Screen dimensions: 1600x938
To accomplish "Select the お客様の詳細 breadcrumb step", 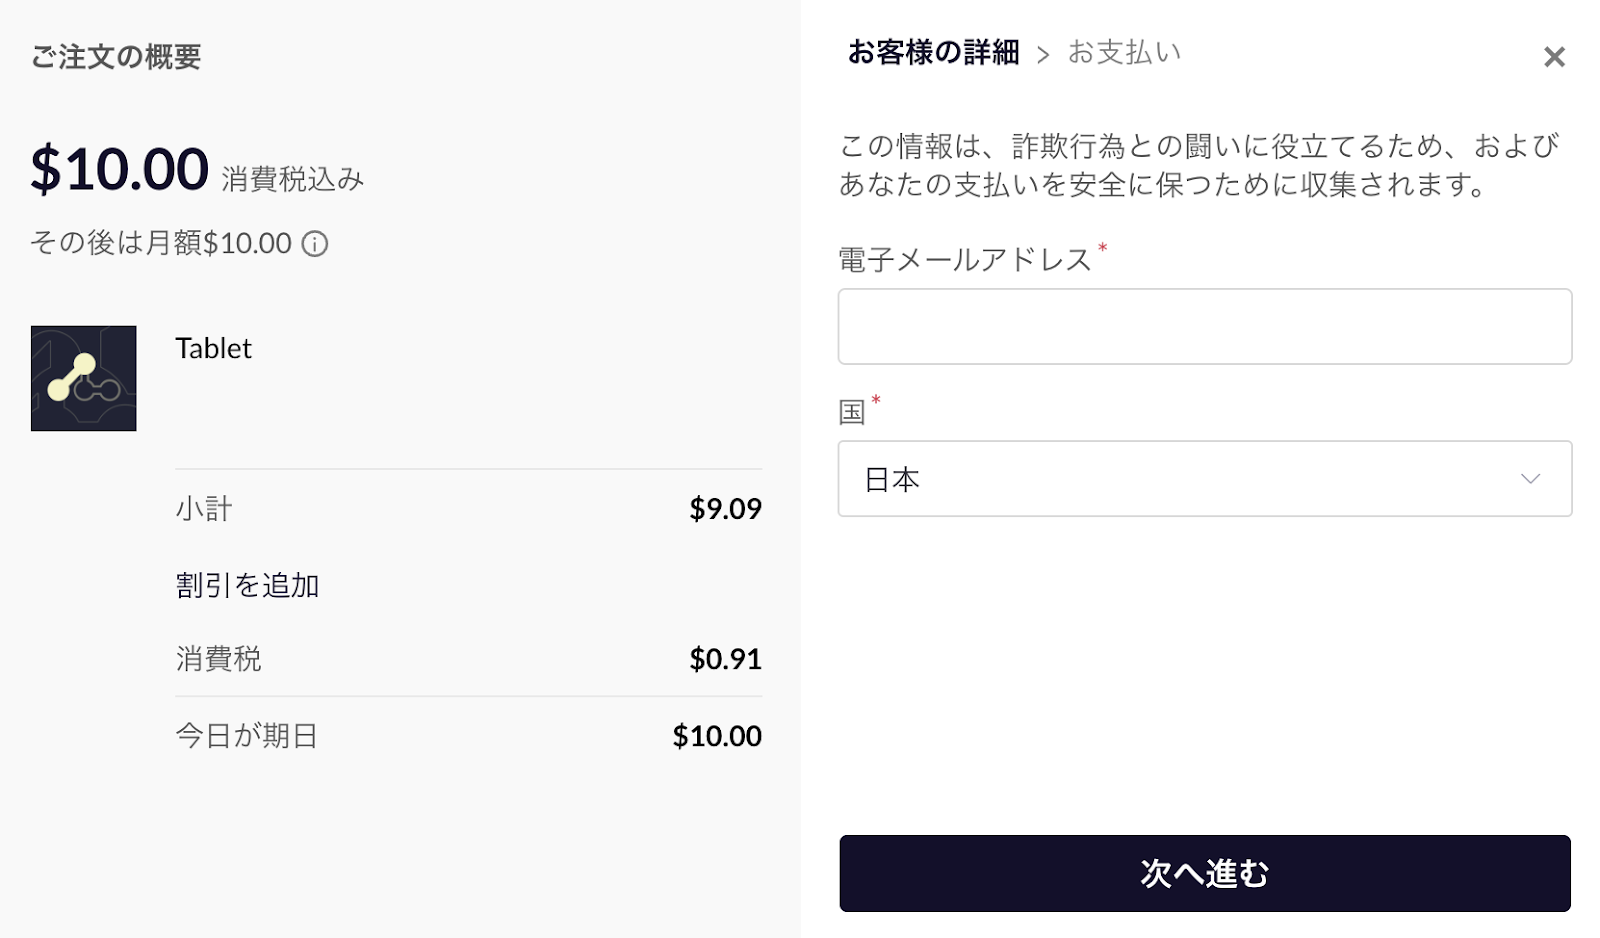I will [933, 52].
